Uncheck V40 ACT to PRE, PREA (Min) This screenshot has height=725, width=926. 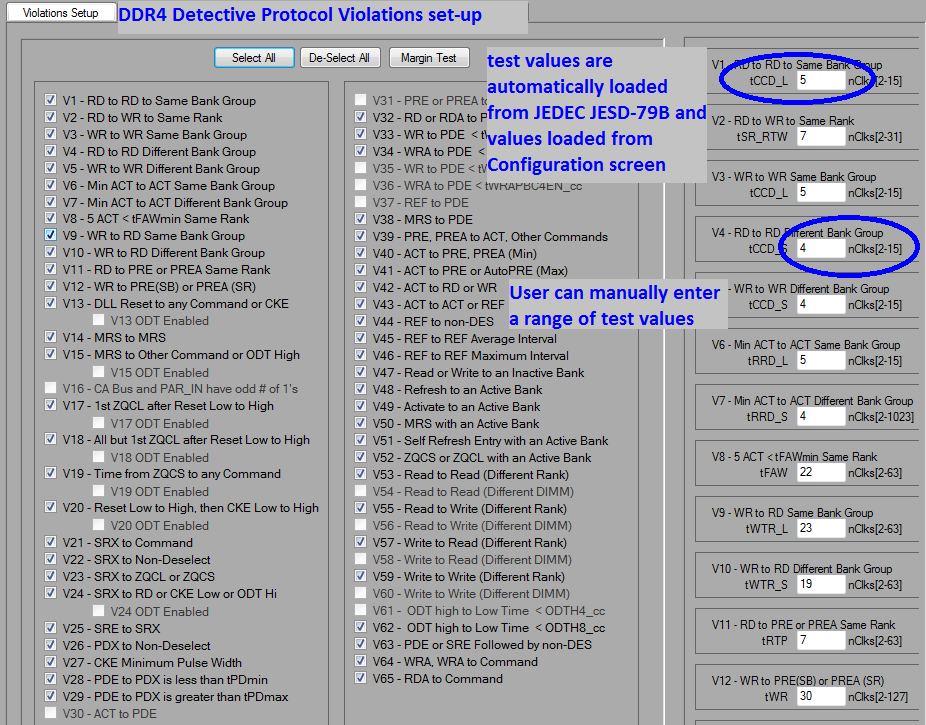(x=360, y=253)
